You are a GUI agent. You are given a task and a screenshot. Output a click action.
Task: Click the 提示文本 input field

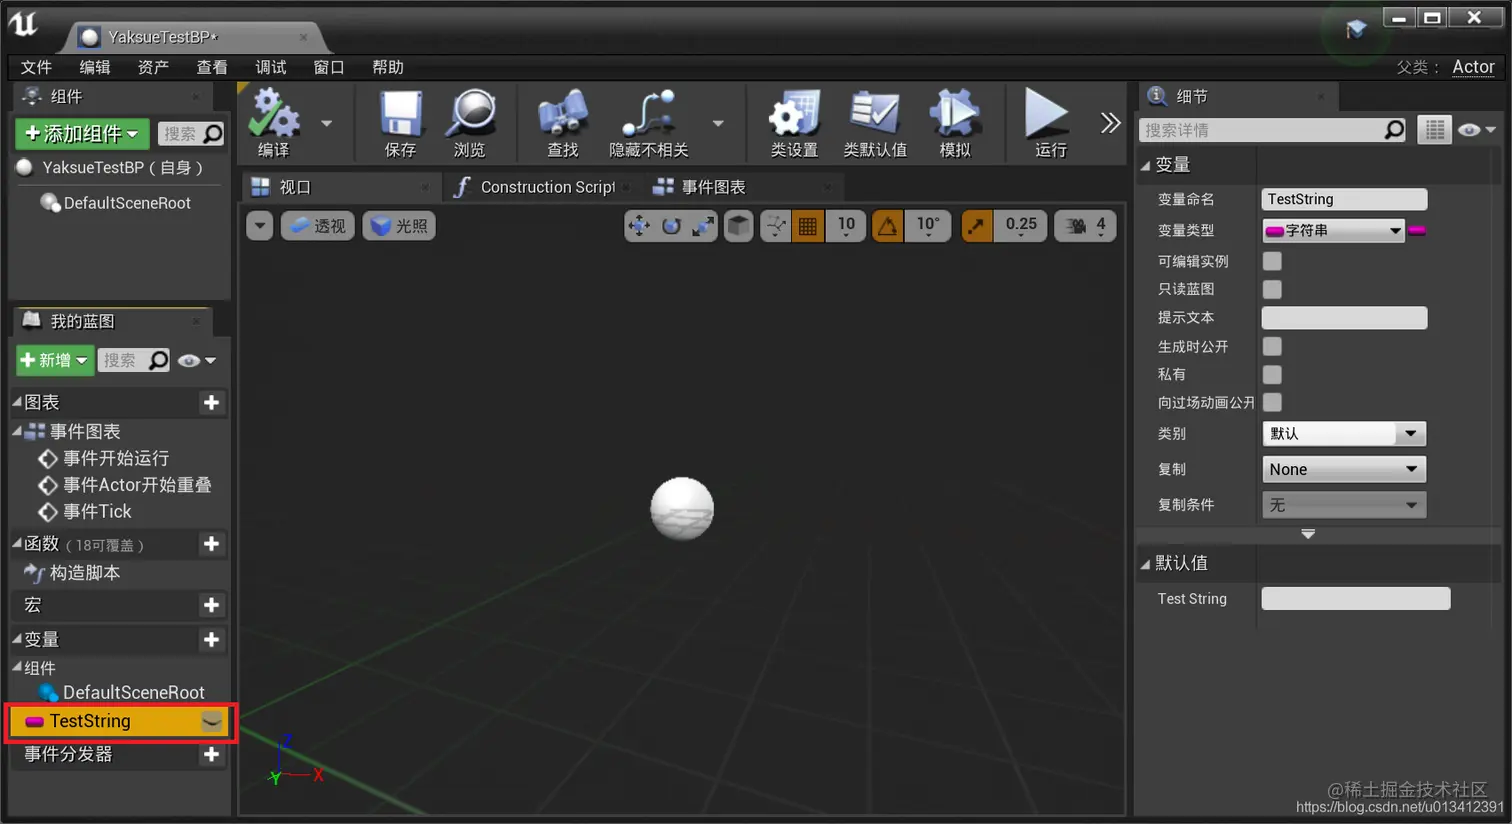1344,318
